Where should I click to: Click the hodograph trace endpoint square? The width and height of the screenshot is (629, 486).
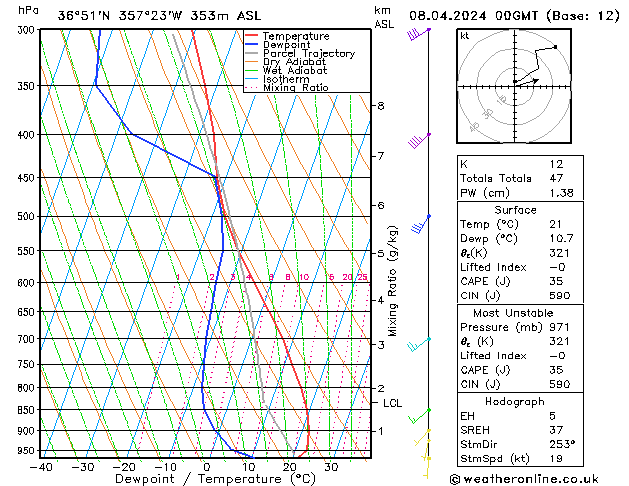click(x=556, y=47)
